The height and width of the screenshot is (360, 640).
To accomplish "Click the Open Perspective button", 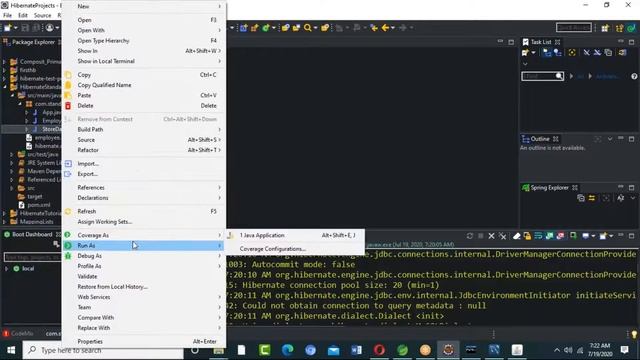I will pos(605,28).
